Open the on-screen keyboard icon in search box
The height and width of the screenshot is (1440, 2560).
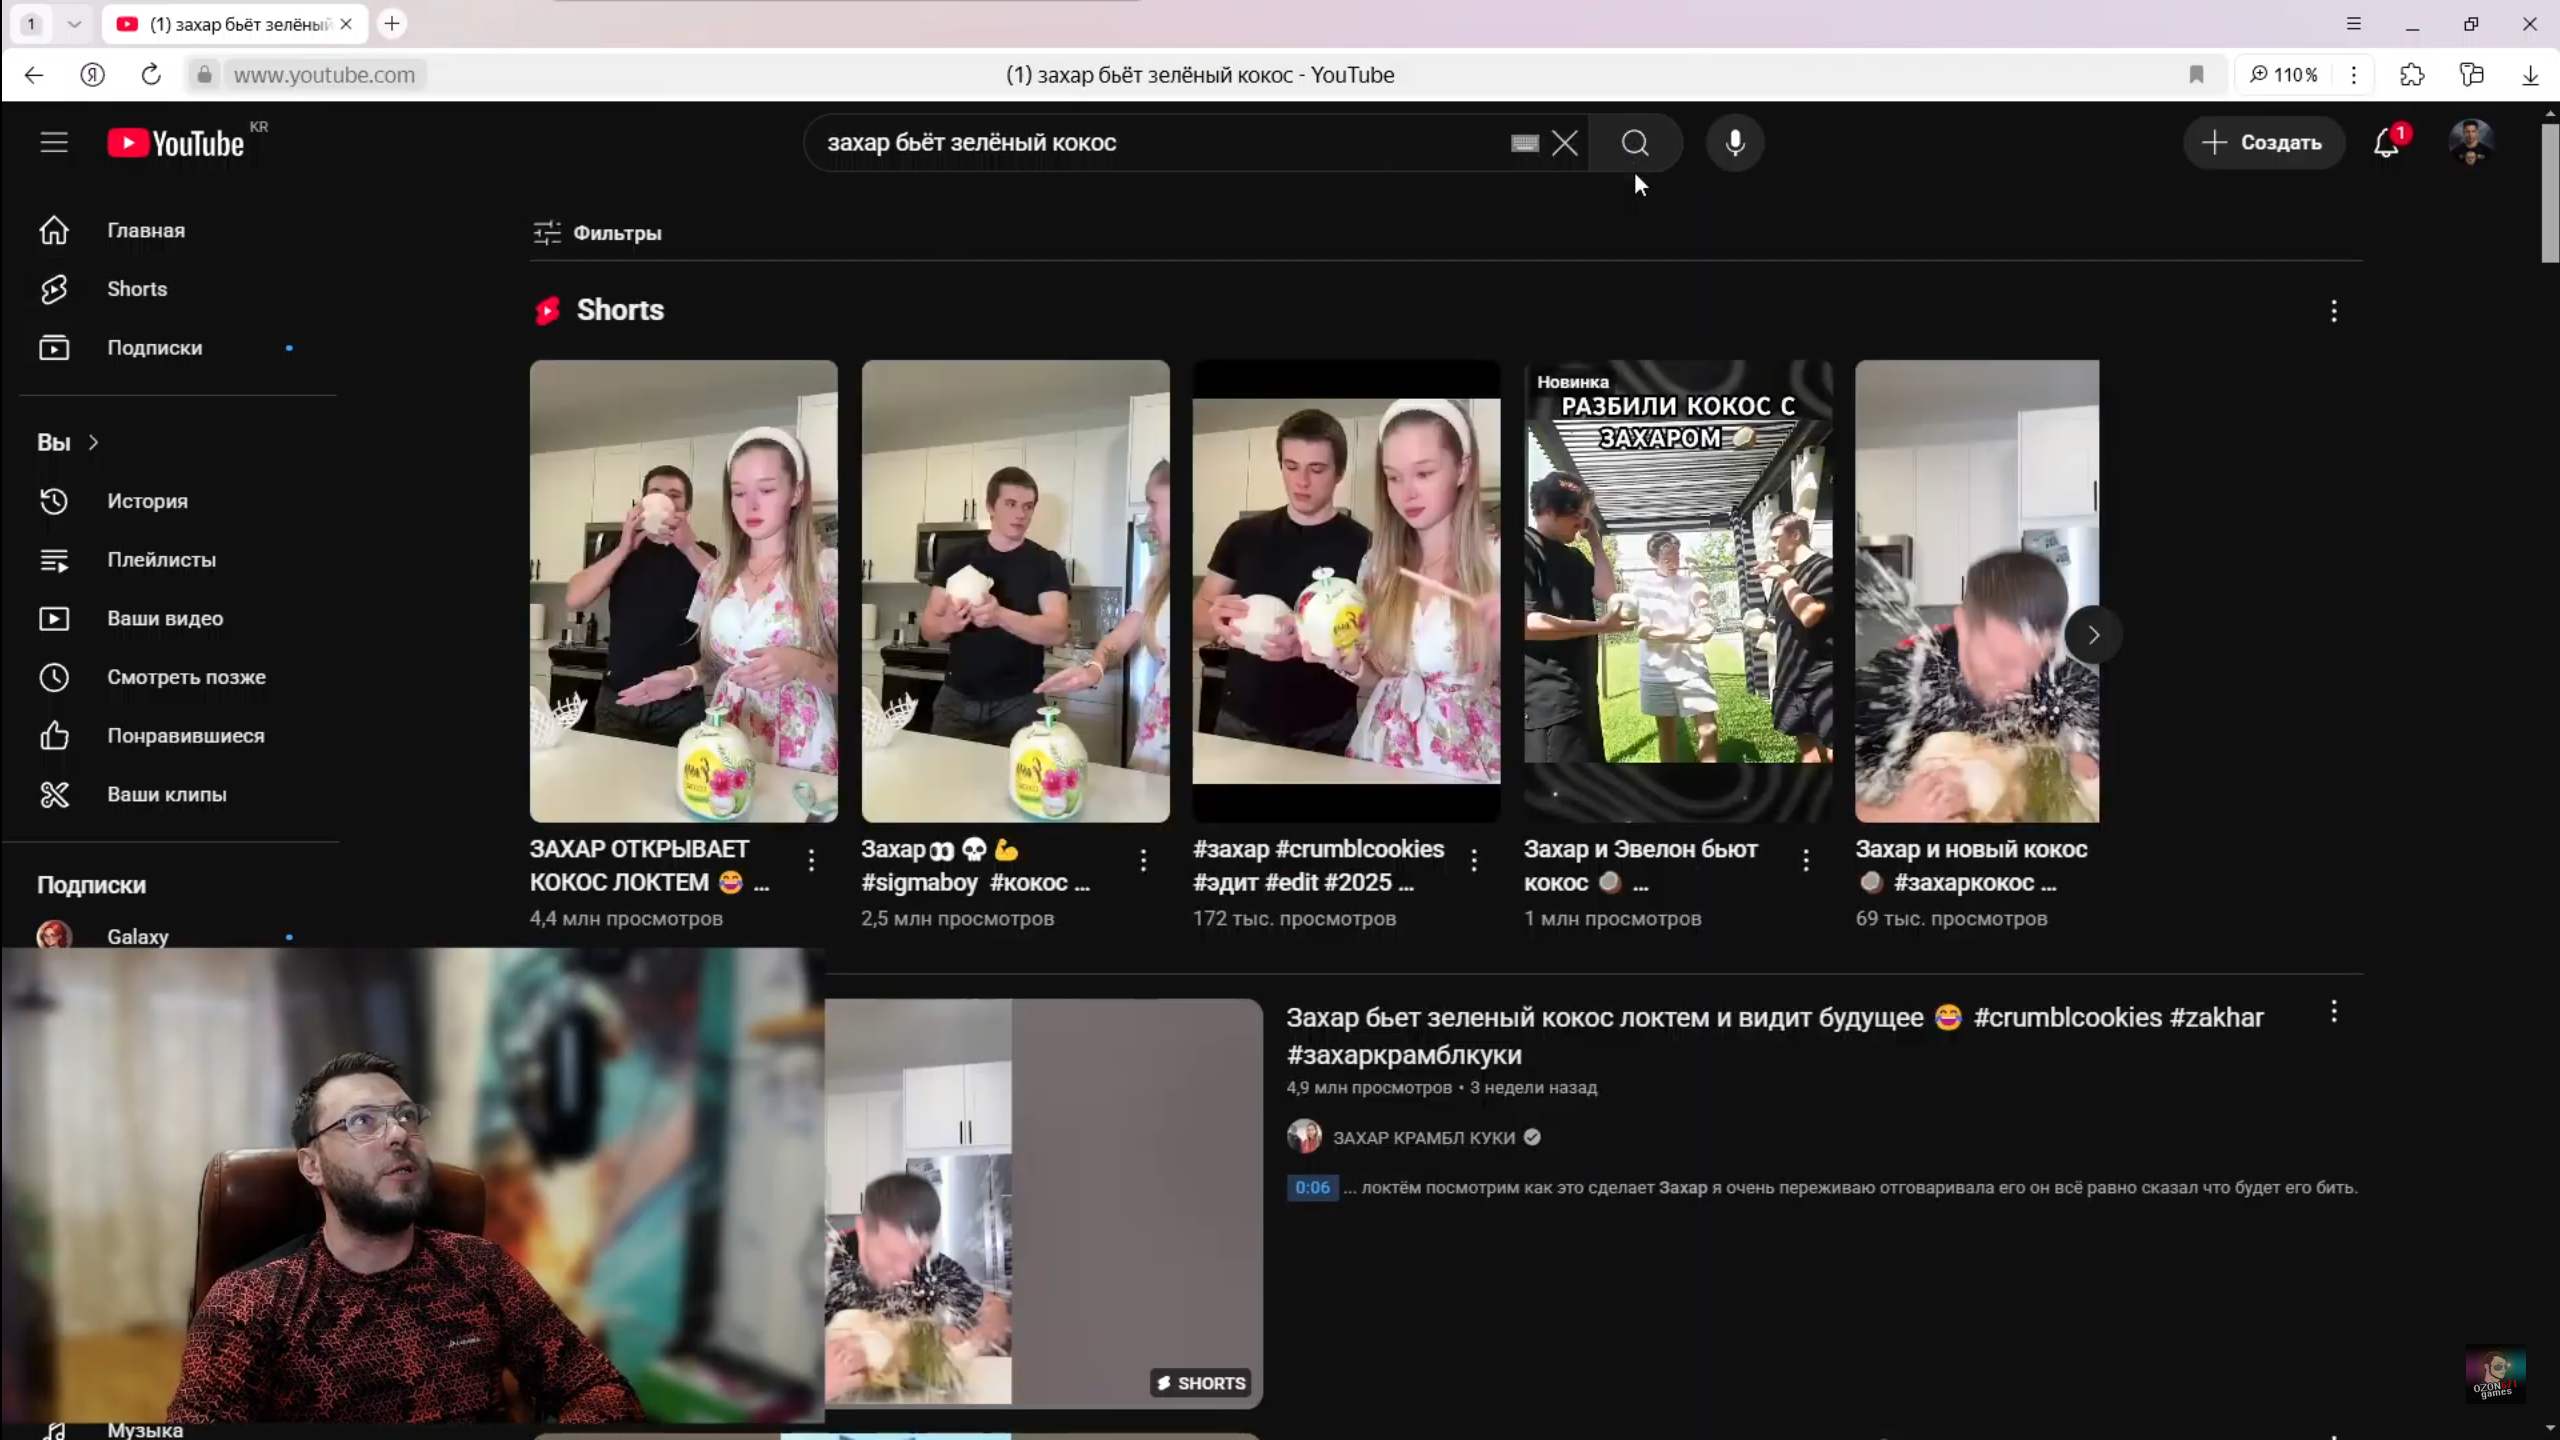point(1524,143)
